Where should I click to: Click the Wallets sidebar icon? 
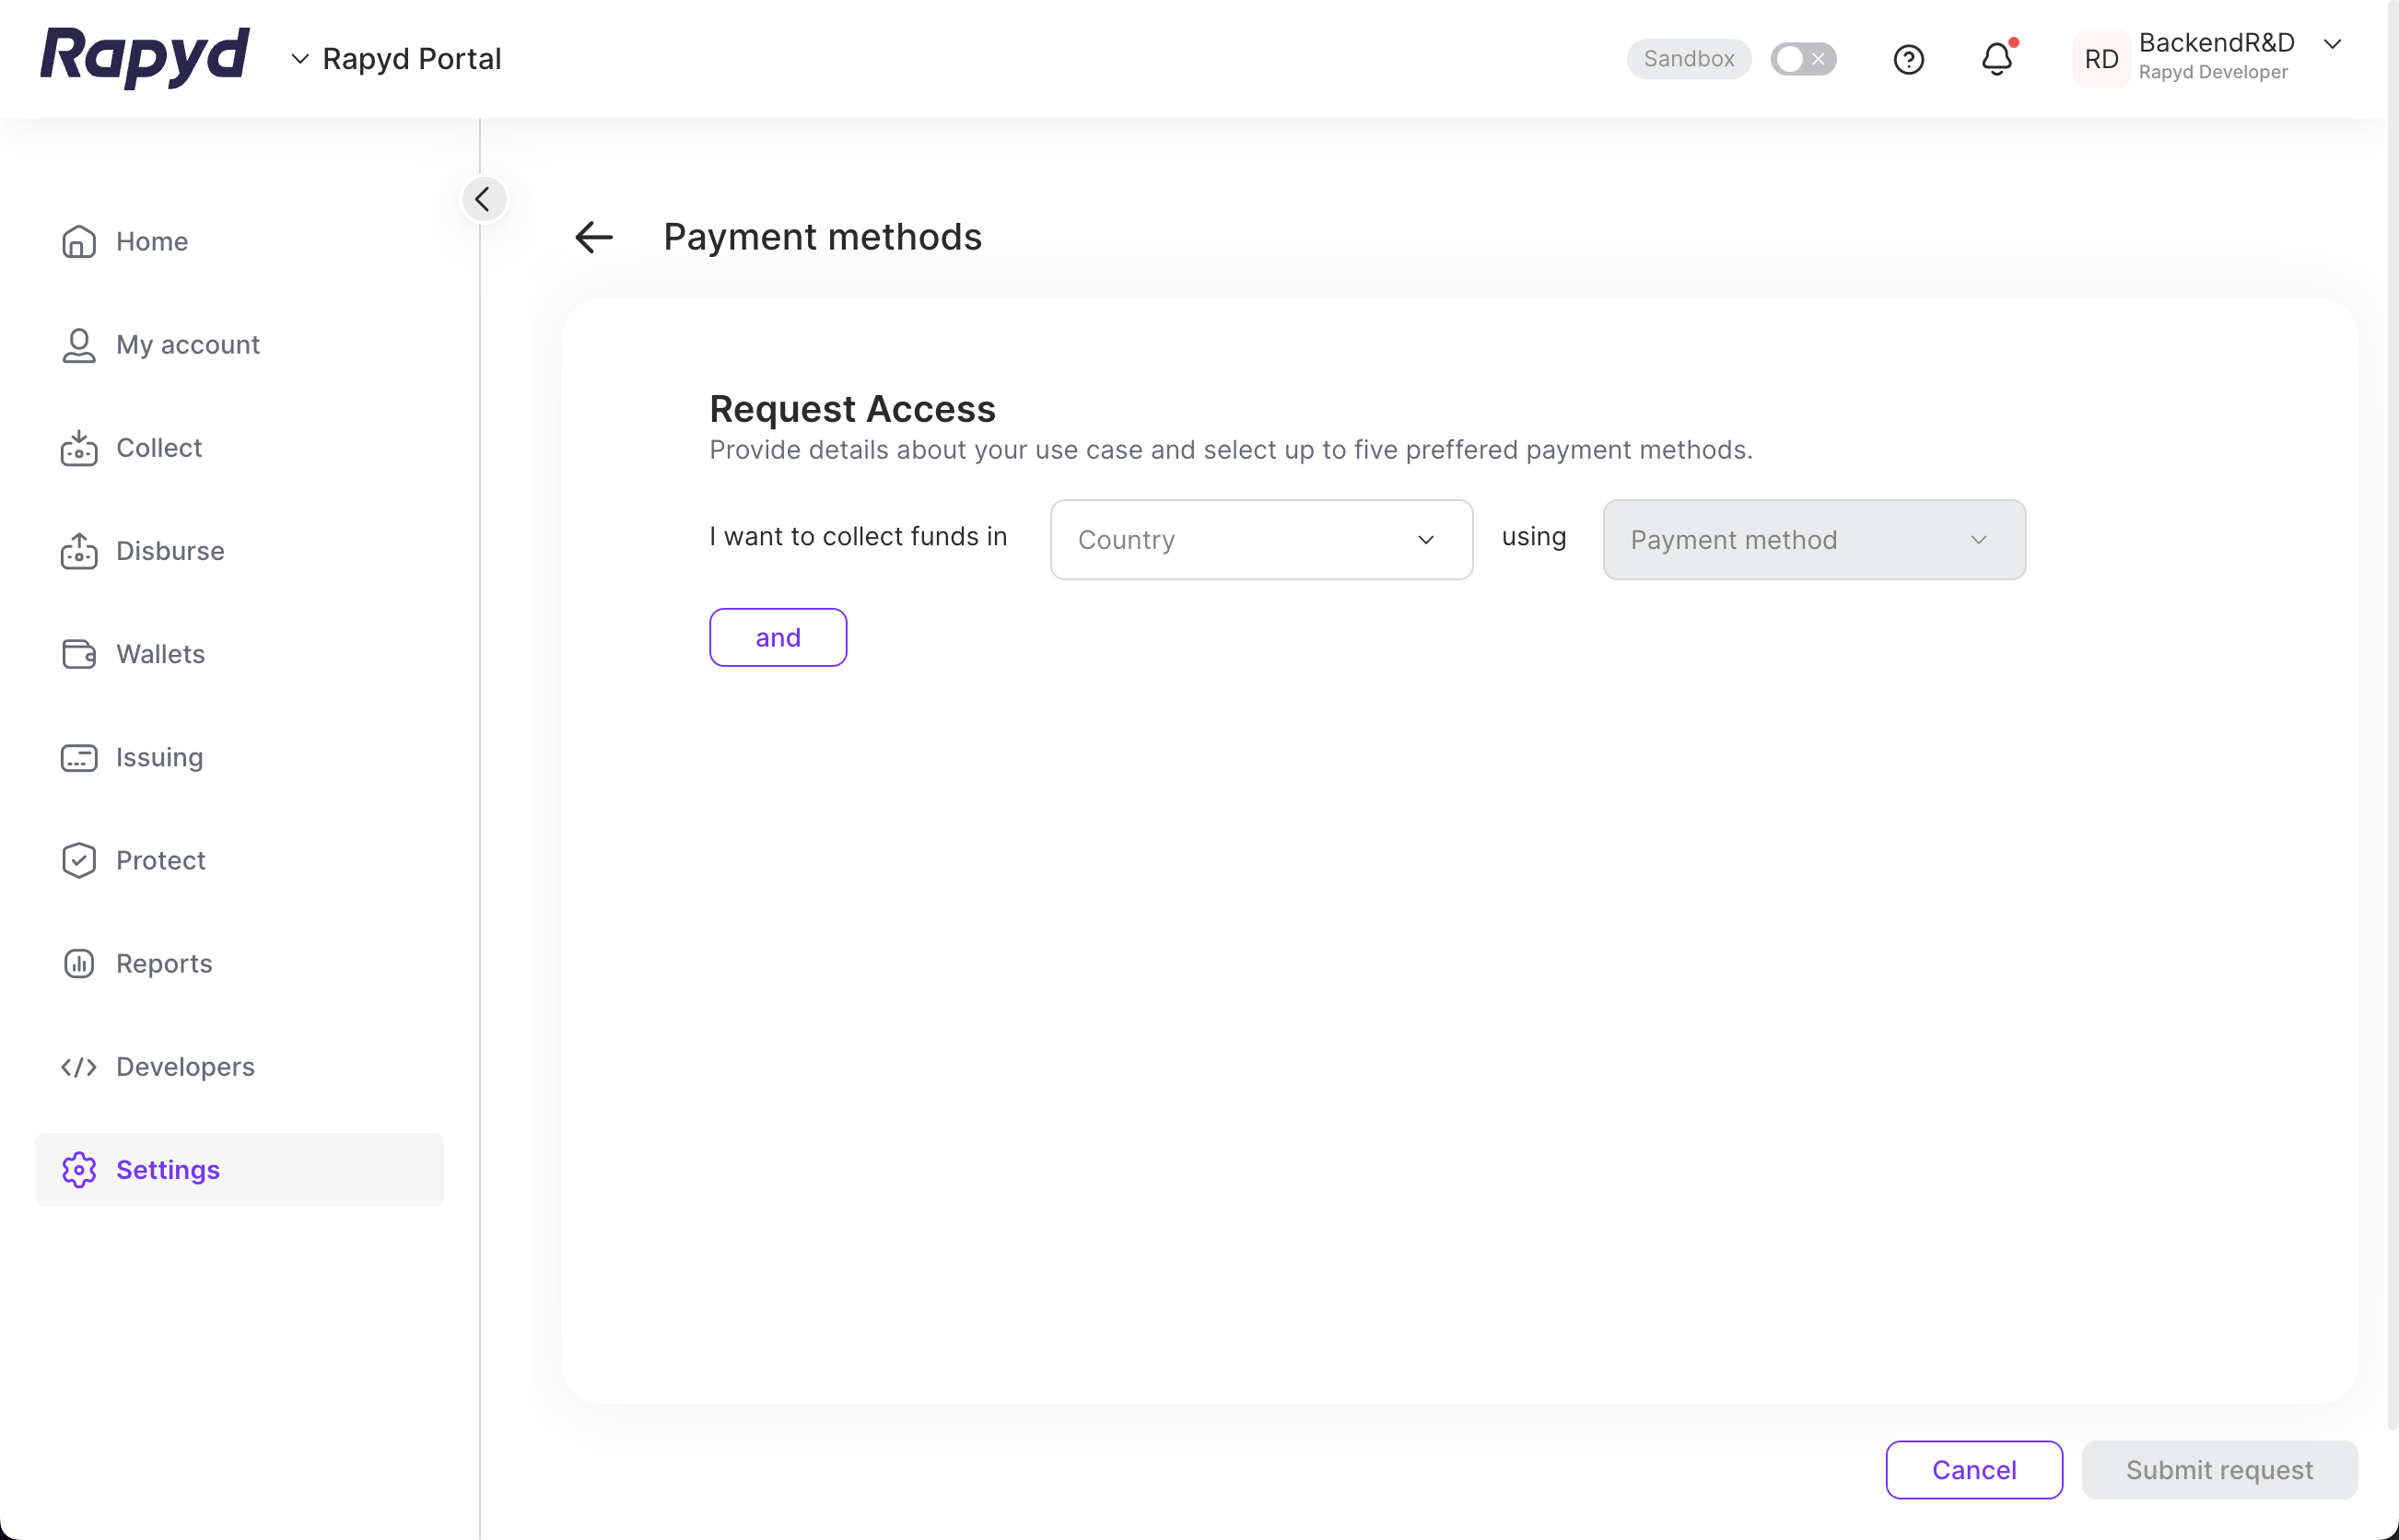(78, 654)
